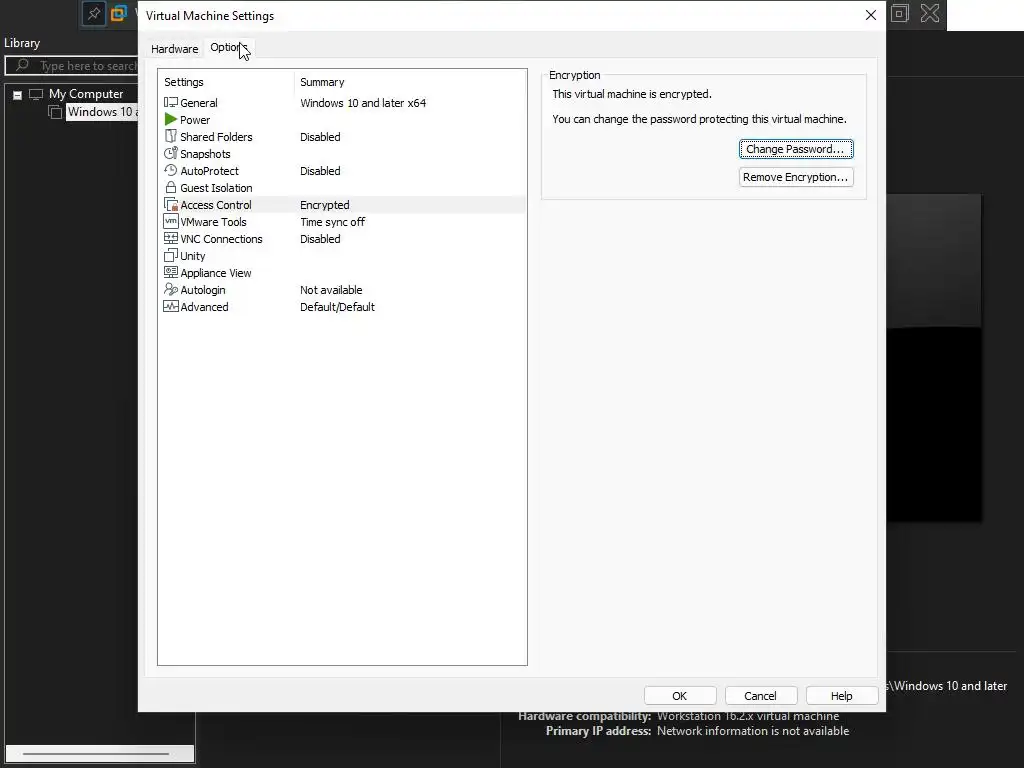The height and width of the screenshot is (768, 1024).
Task: Click the pin icon in VMware toolbar
Action: (x=94, y=14)
